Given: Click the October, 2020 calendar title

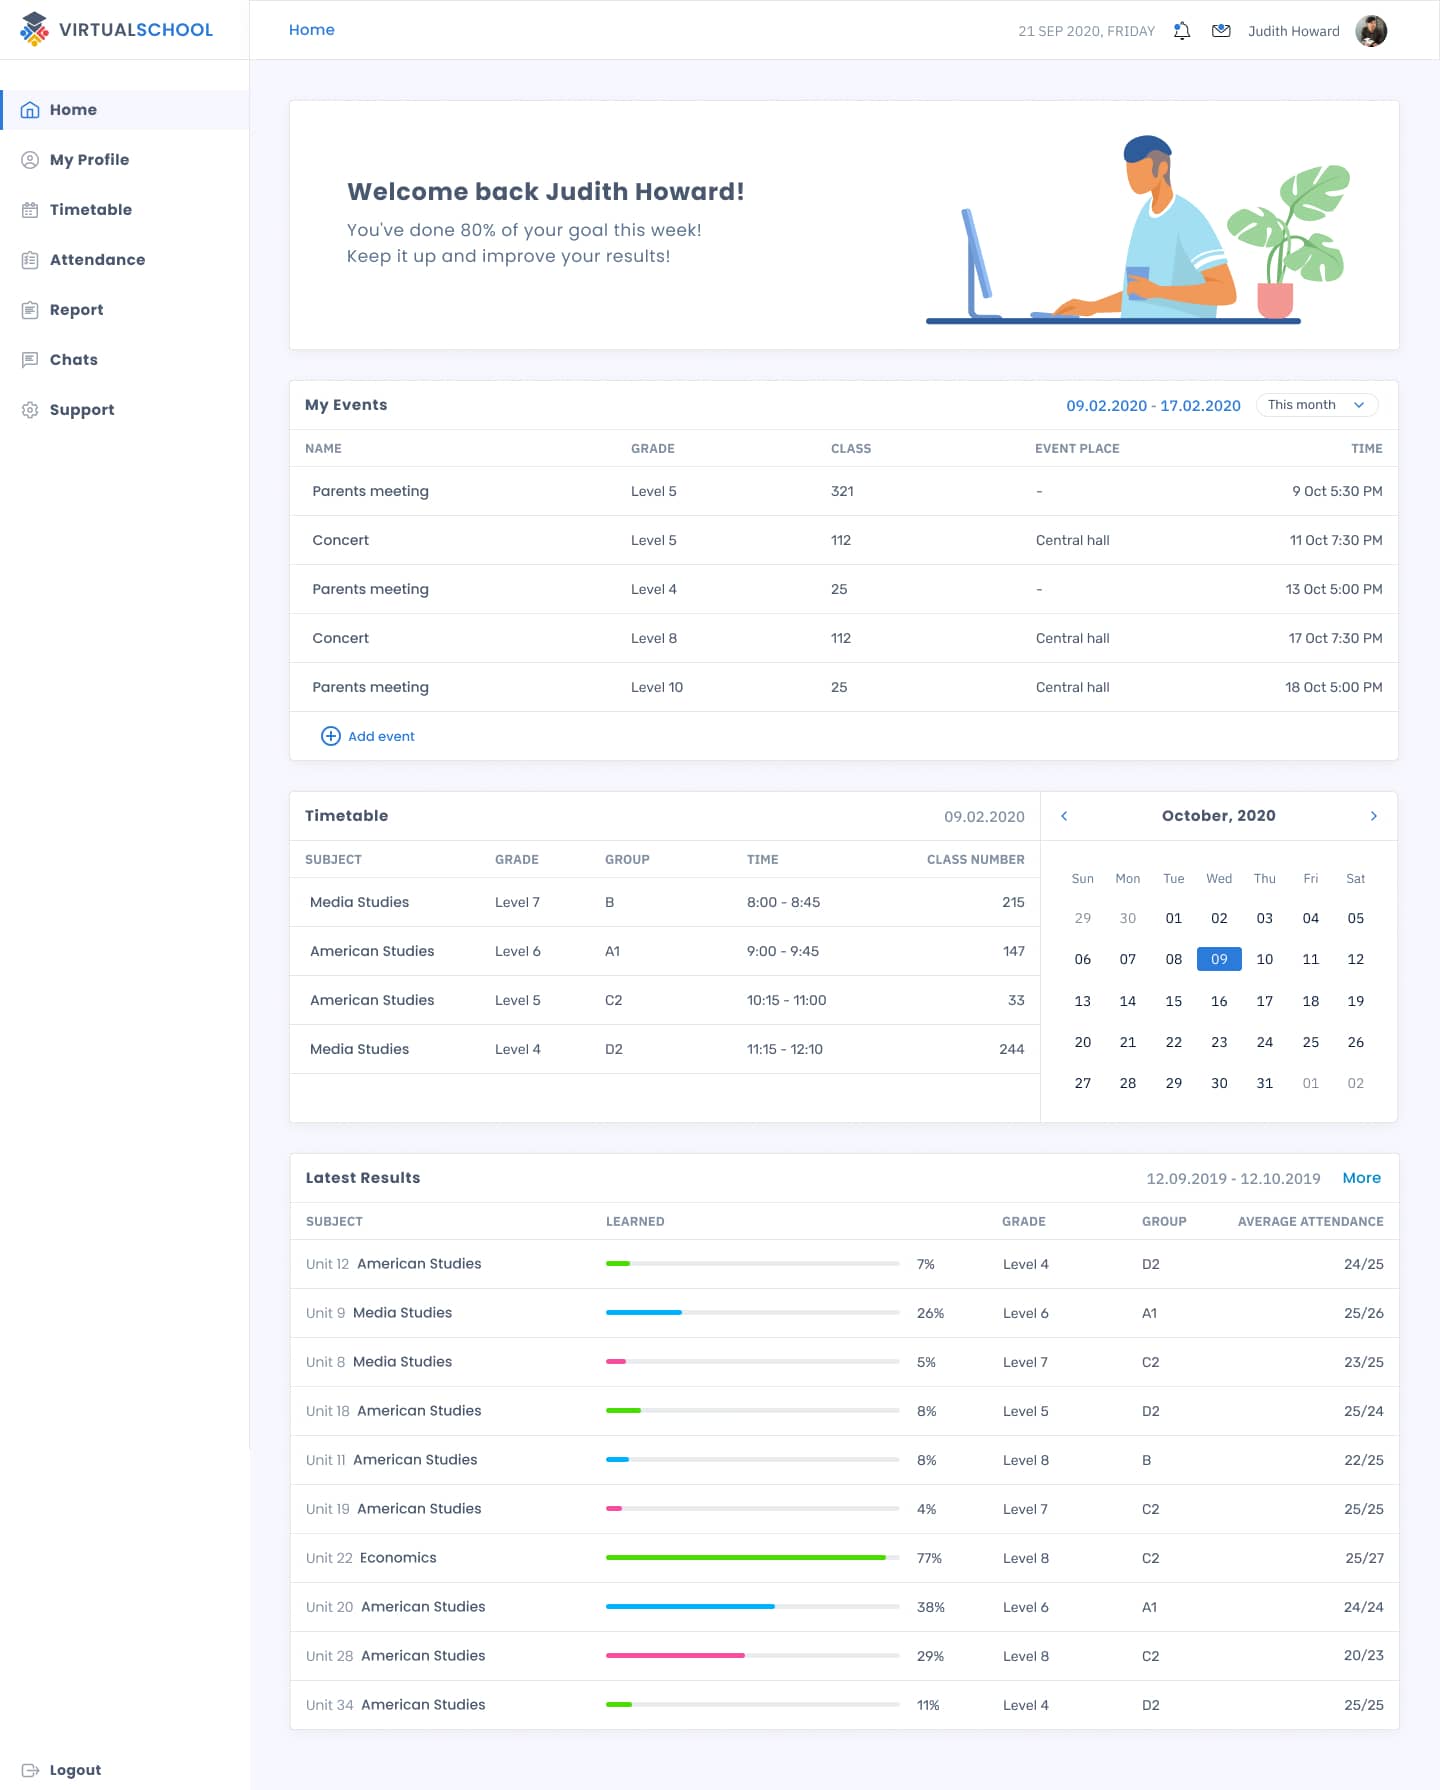Looking at the screenshot, I should pyautogui.click(x=1218, y=816).
